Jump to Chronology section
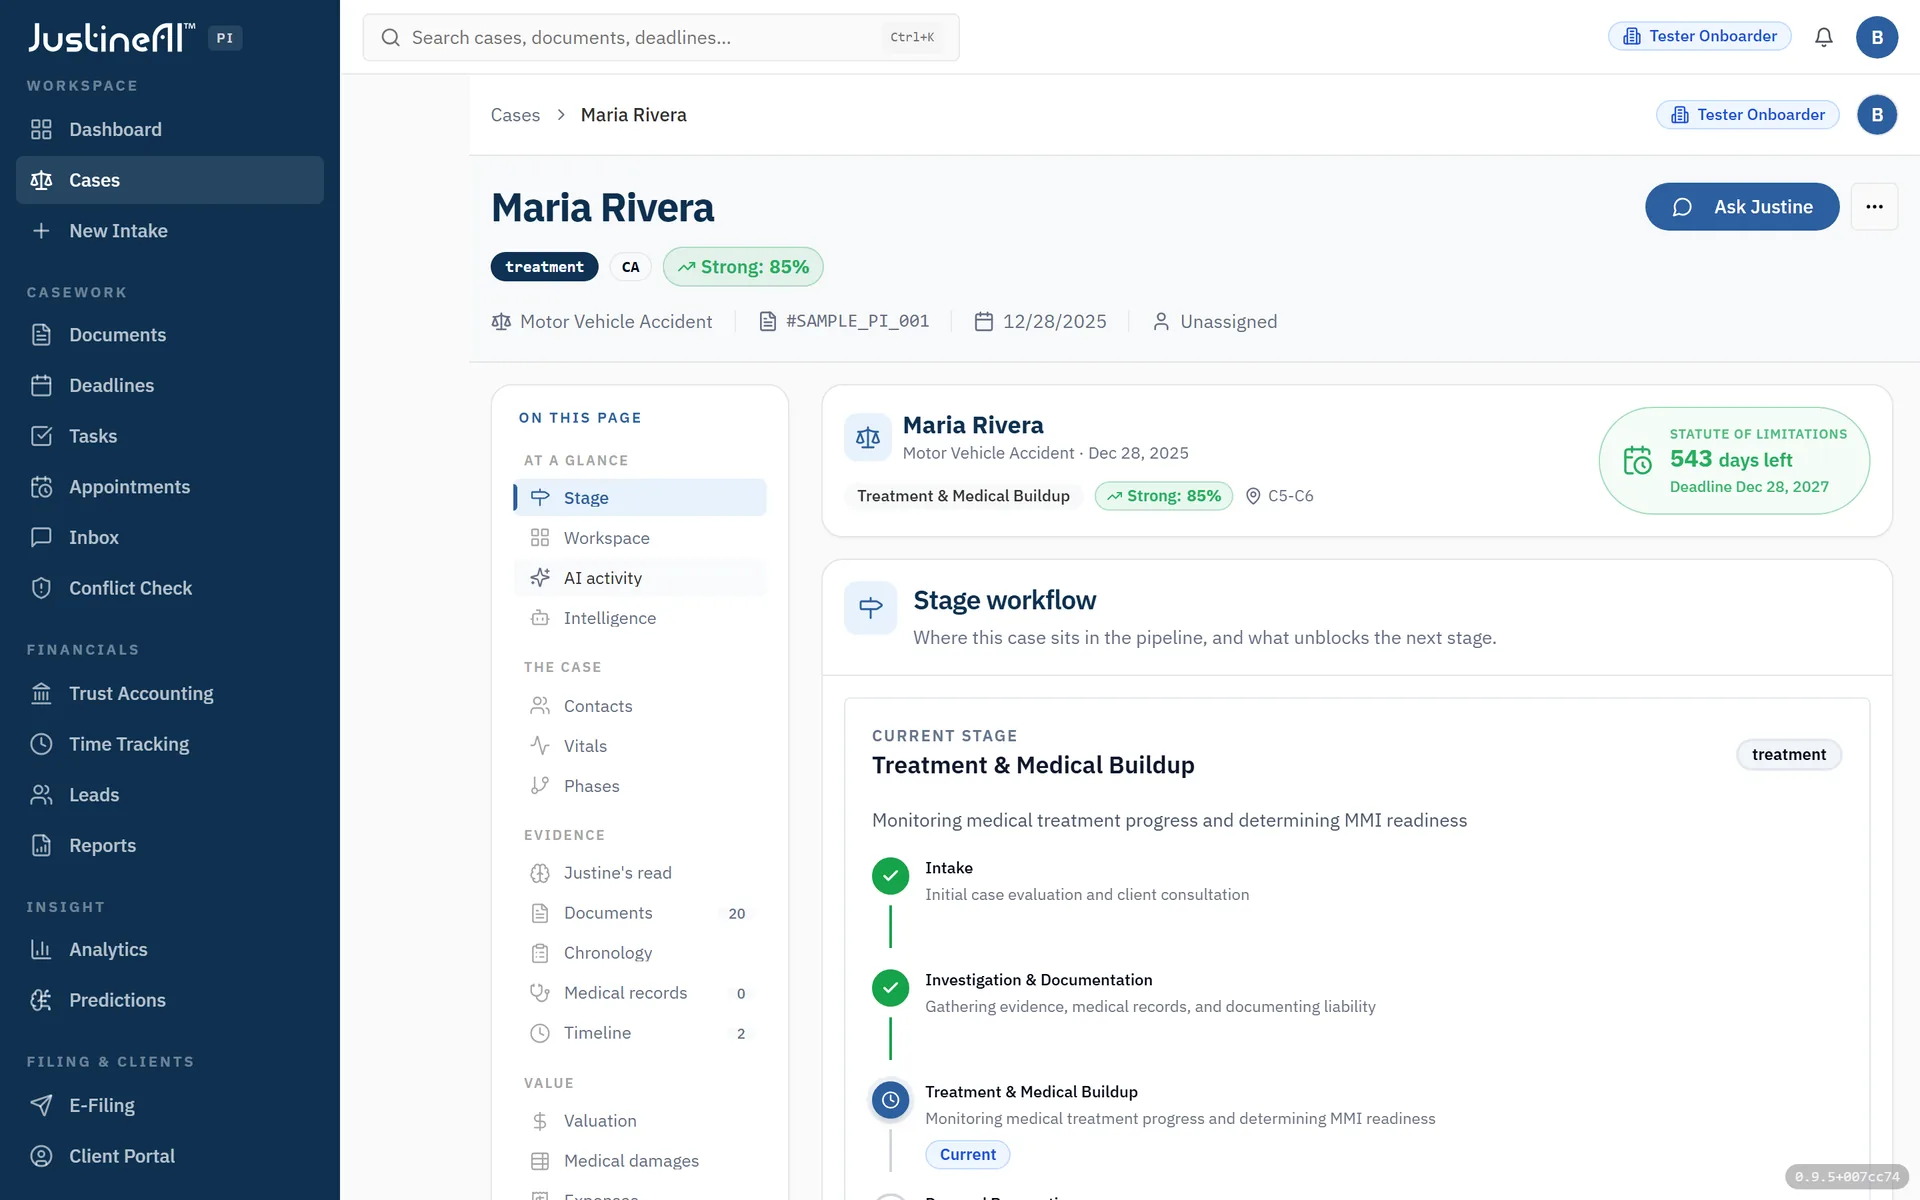1920x1200 pixels. click(640, 953)
